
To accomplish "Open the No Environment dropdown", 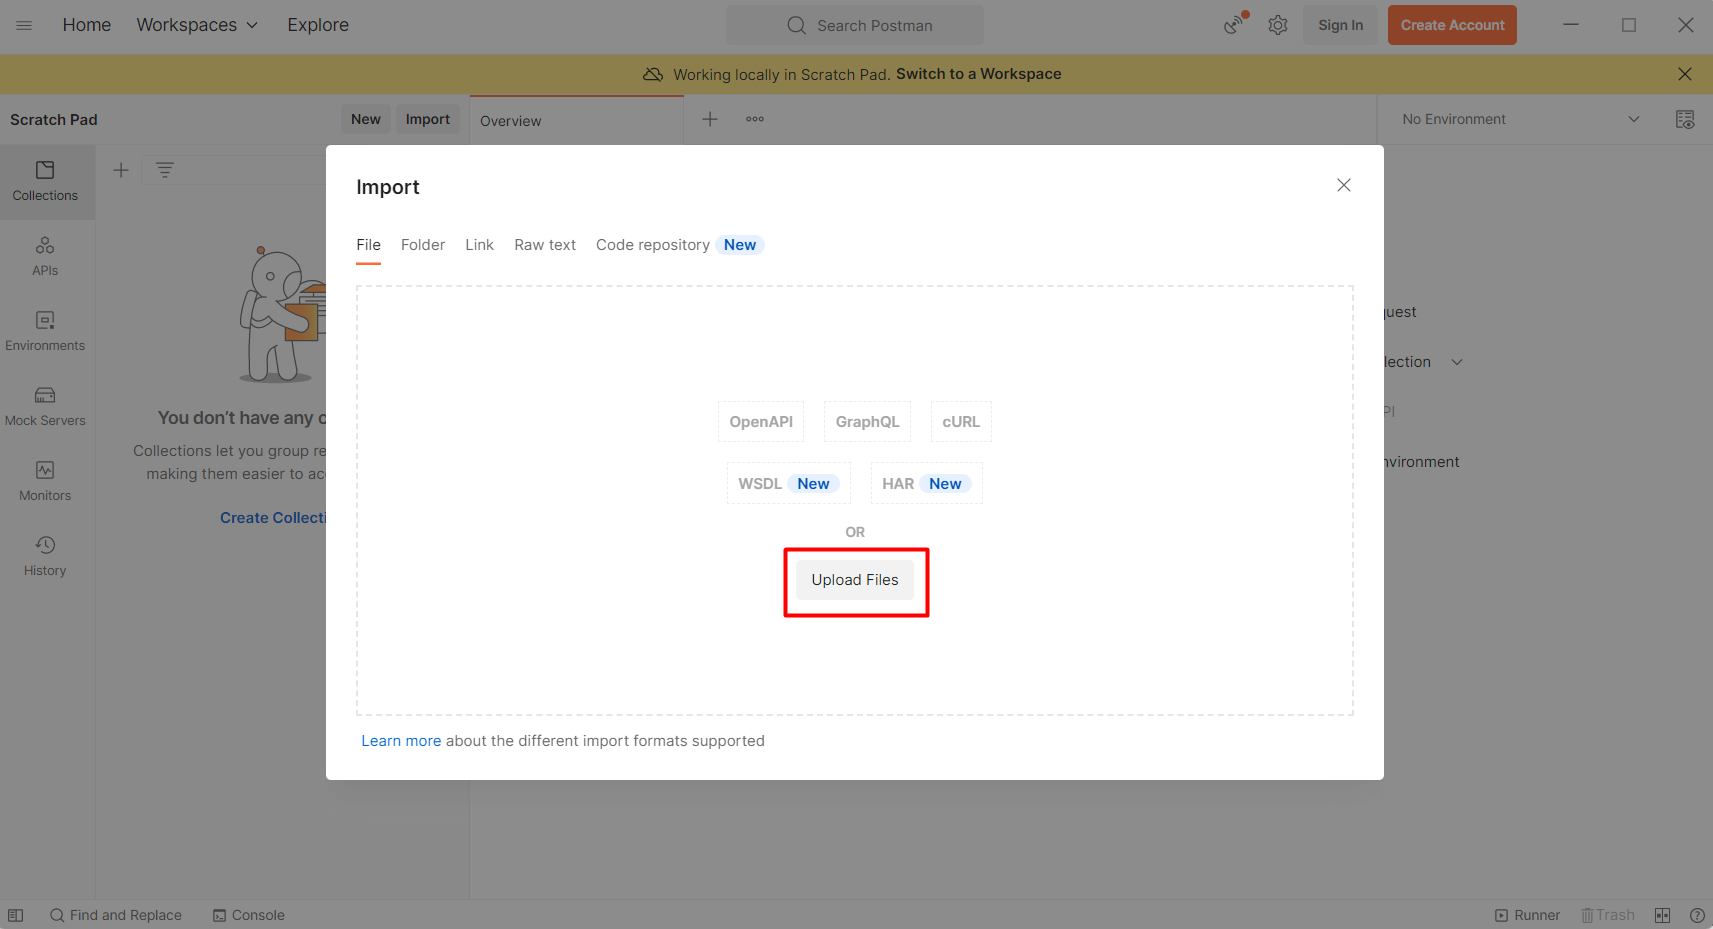I will tap(1519, 119).
